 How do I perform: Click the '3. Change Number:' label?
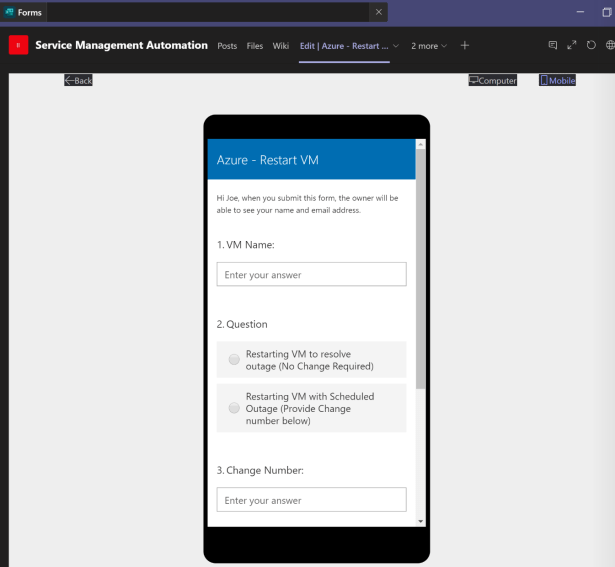tap(260, 470)
